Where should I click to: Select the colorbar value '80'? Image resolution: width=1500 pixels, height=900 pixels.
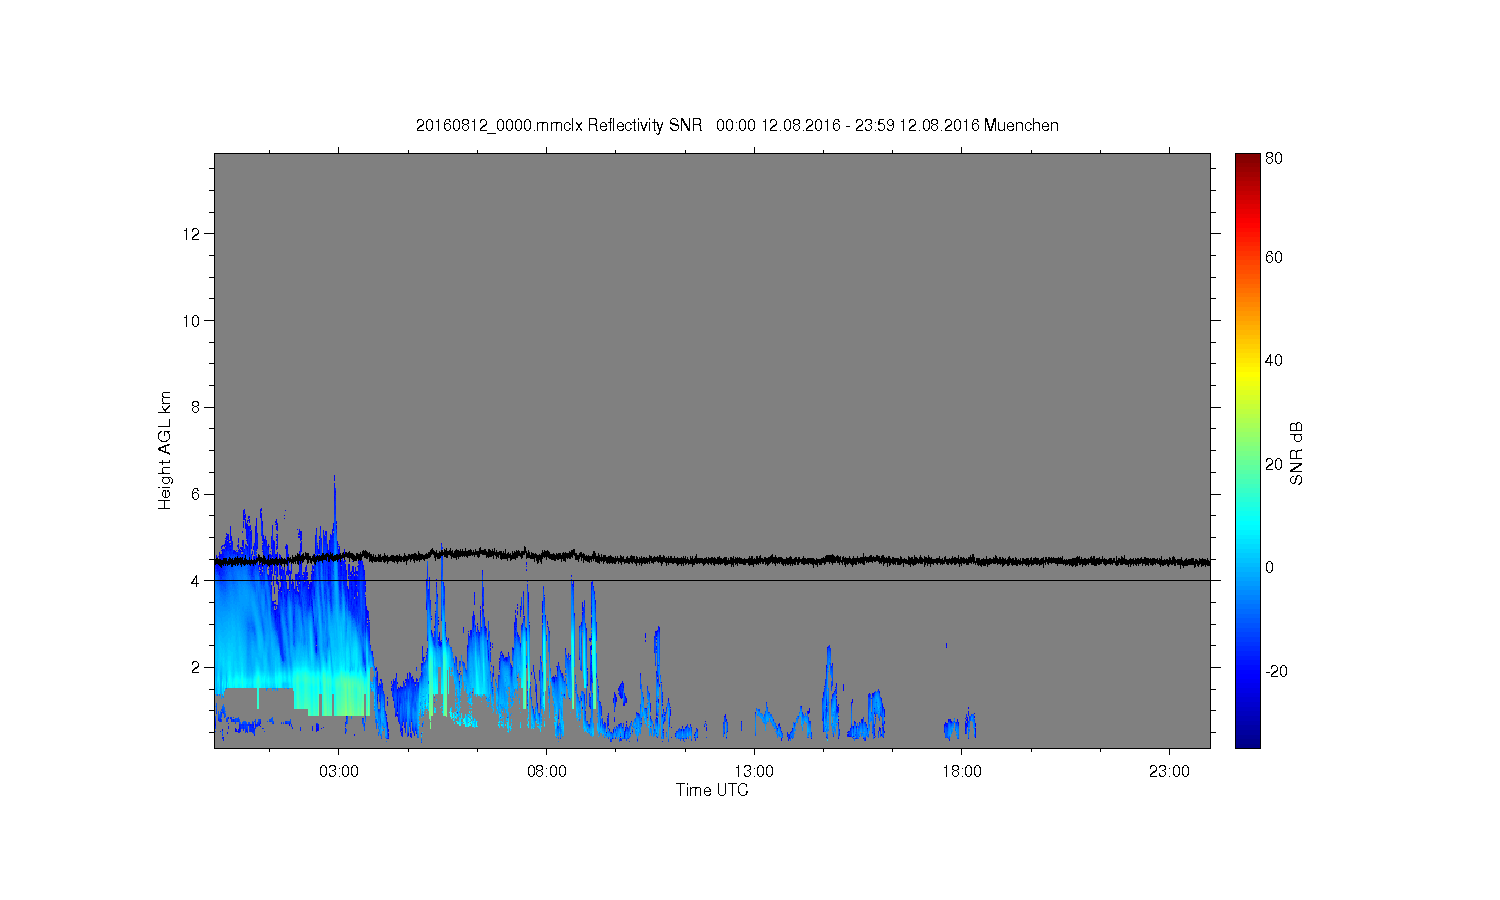[1274, 158]
